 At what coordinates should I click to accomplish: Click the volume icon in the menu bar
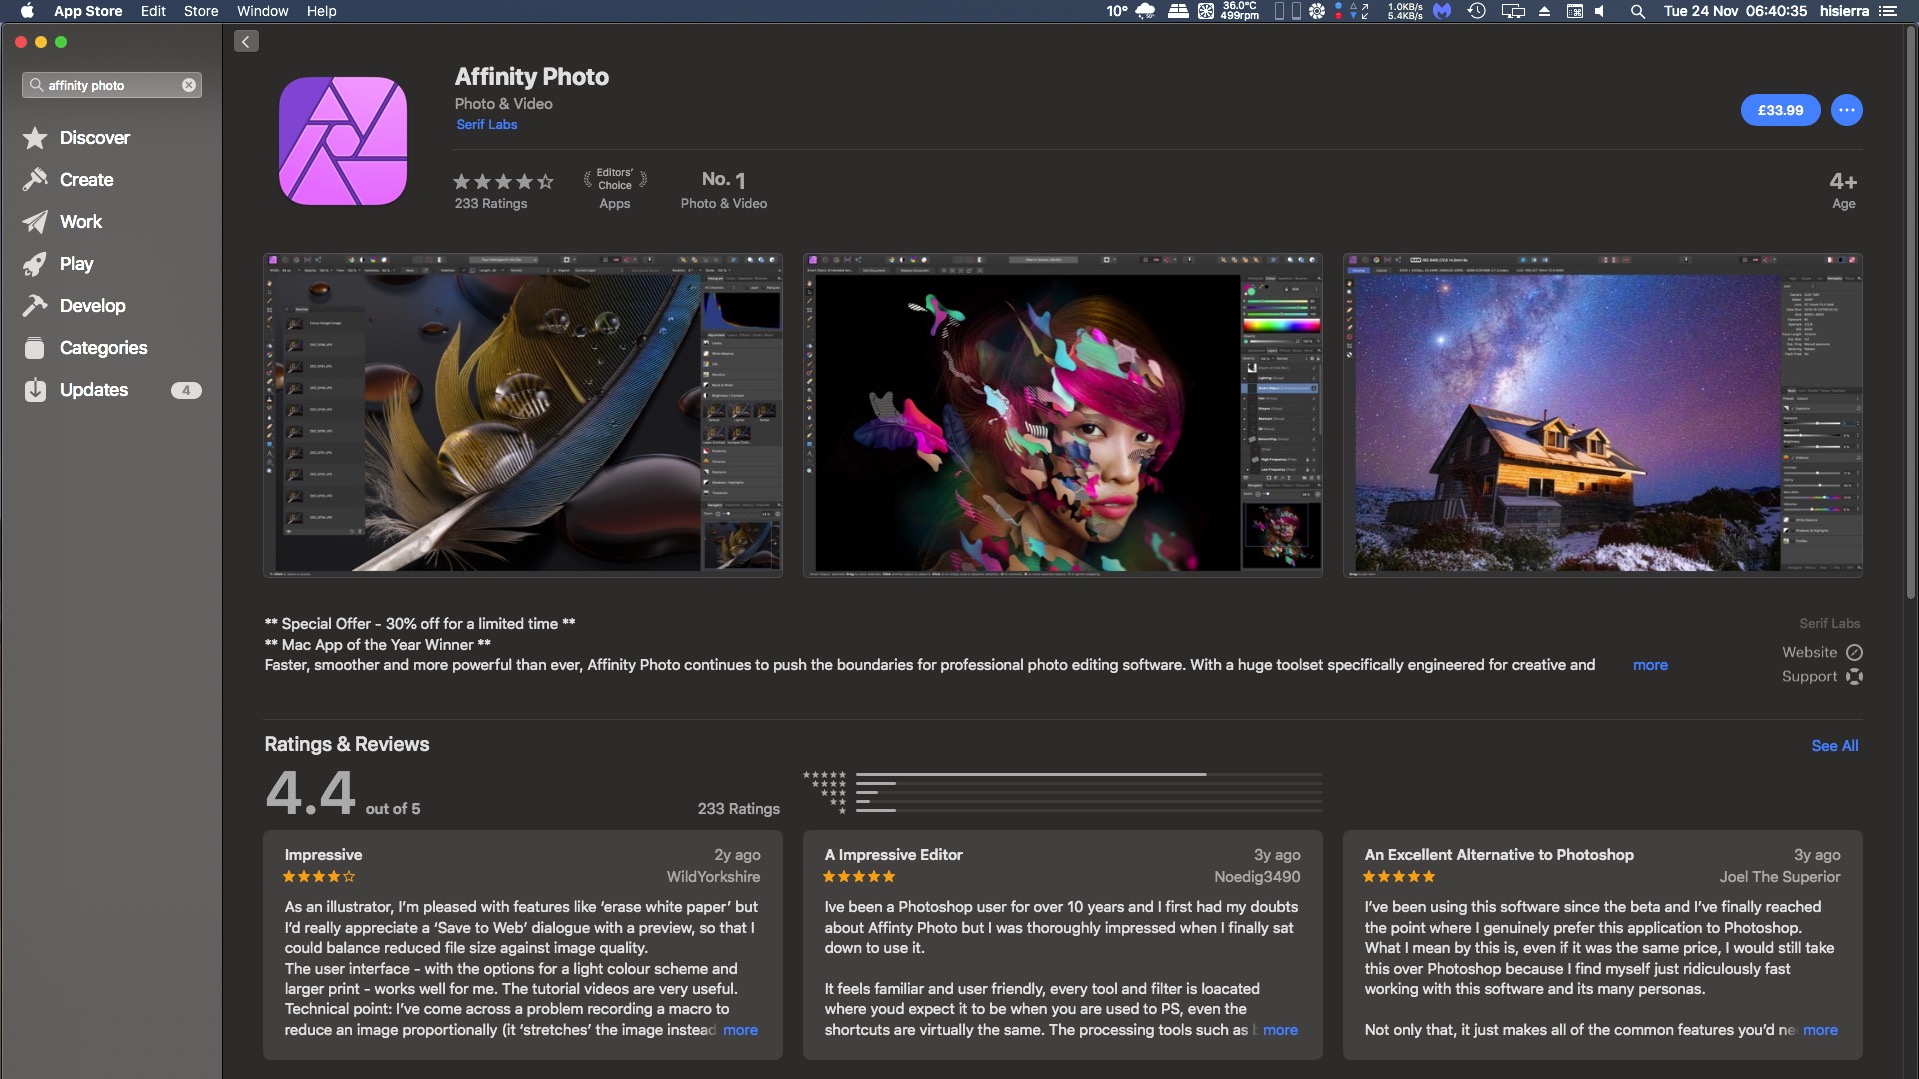[1600, 11]
